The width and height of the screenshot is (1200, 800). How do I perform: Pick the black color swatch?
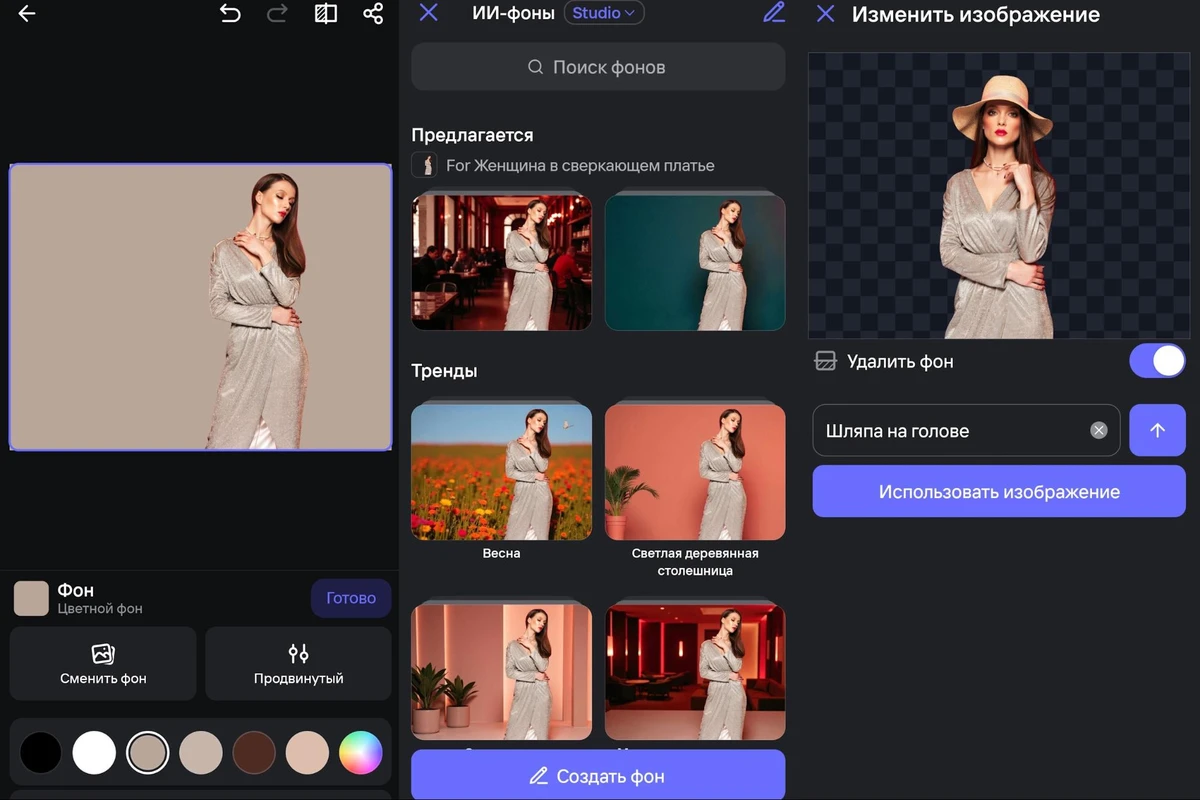(x=41, y=753)
